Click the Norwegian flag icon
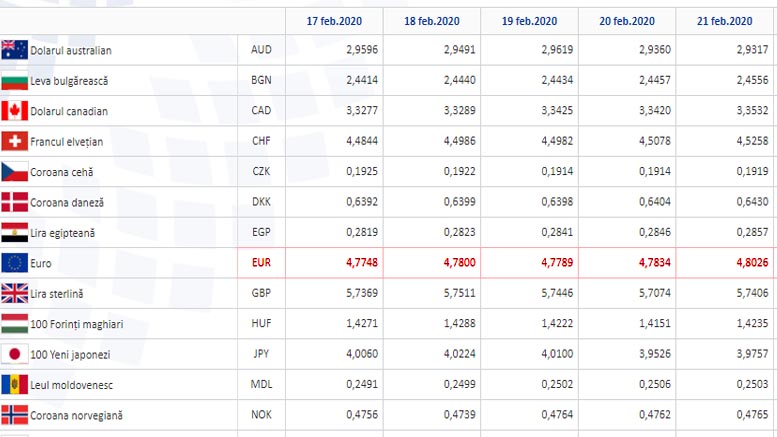777x437 pixels. click(14, 414)
